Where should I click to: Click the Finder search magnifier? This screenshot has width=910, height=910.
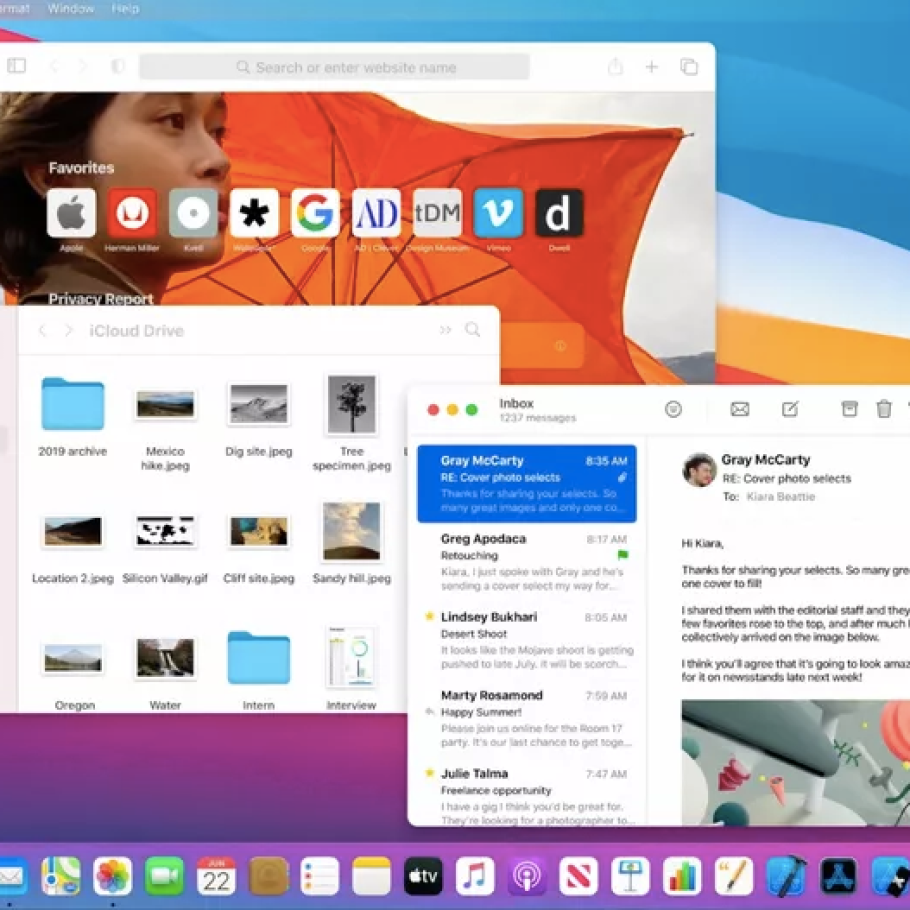473,330
